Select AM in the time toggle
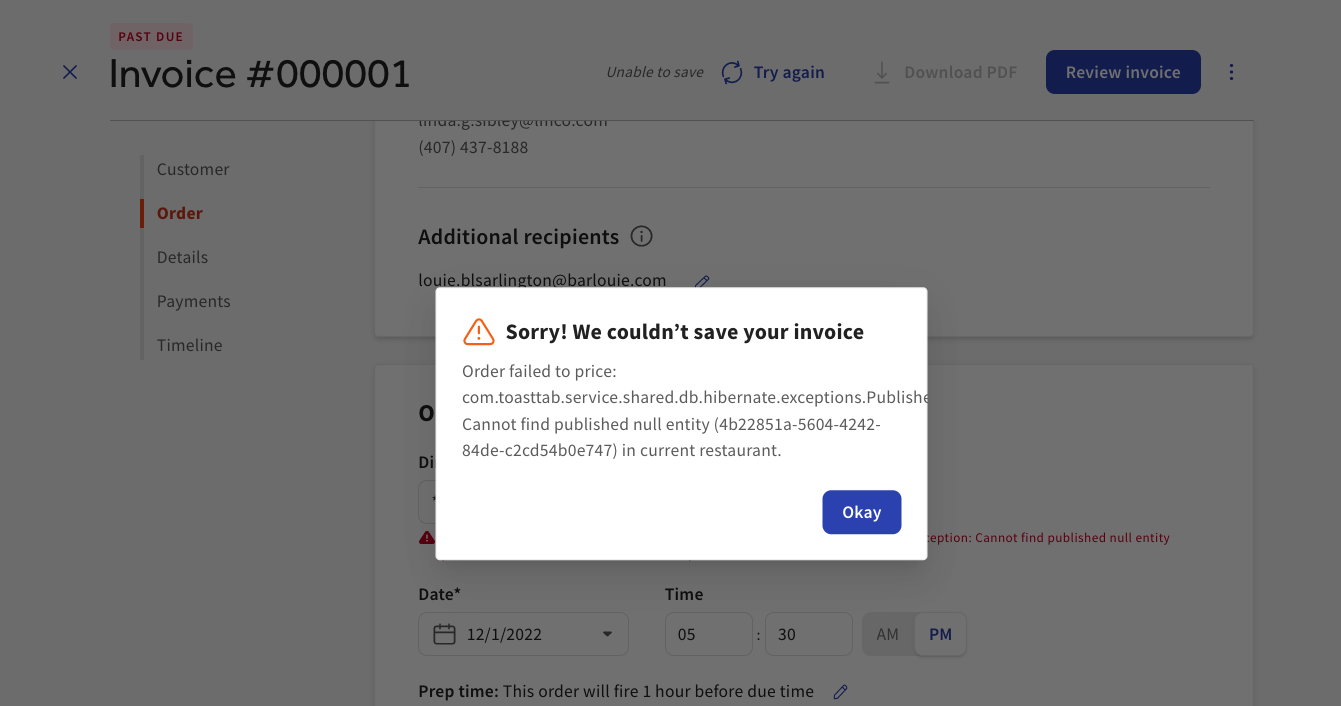1341x706 pixels. 887,634
